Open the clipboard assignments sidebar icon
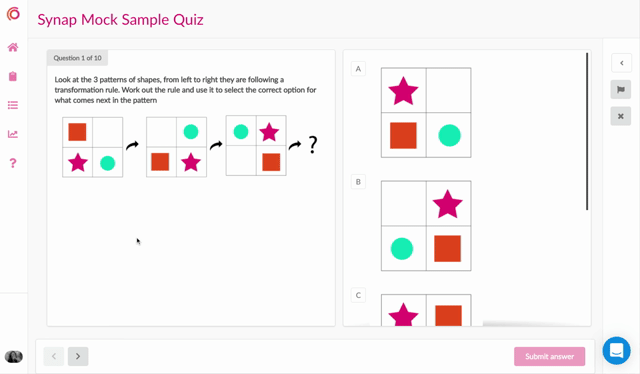The width and height of the screenshot is (640, 374). point(13,76)
